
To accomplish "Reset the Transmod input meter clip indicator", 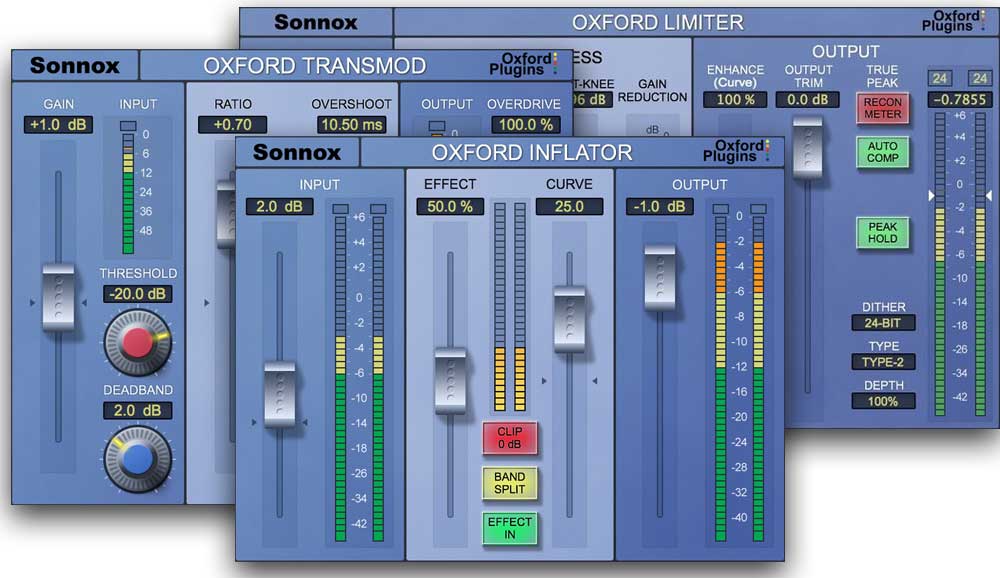I will tap(128, 126).
